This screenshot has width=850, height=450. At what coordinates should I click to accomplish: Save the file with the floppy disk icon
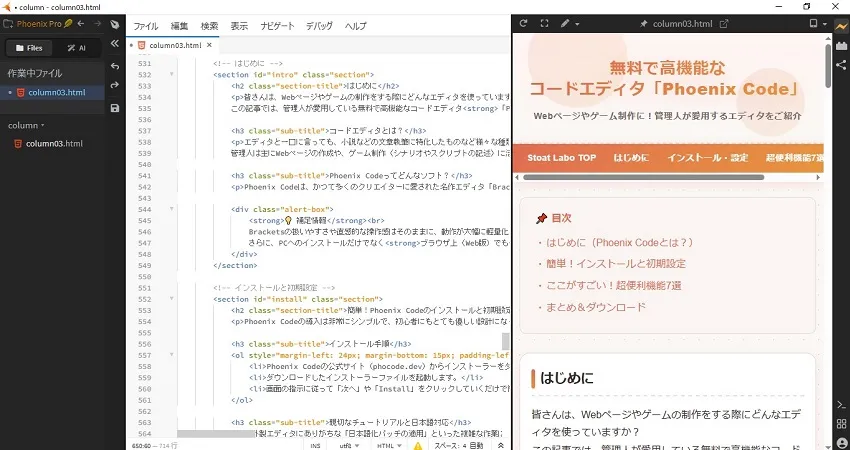(x=114, y=108)
